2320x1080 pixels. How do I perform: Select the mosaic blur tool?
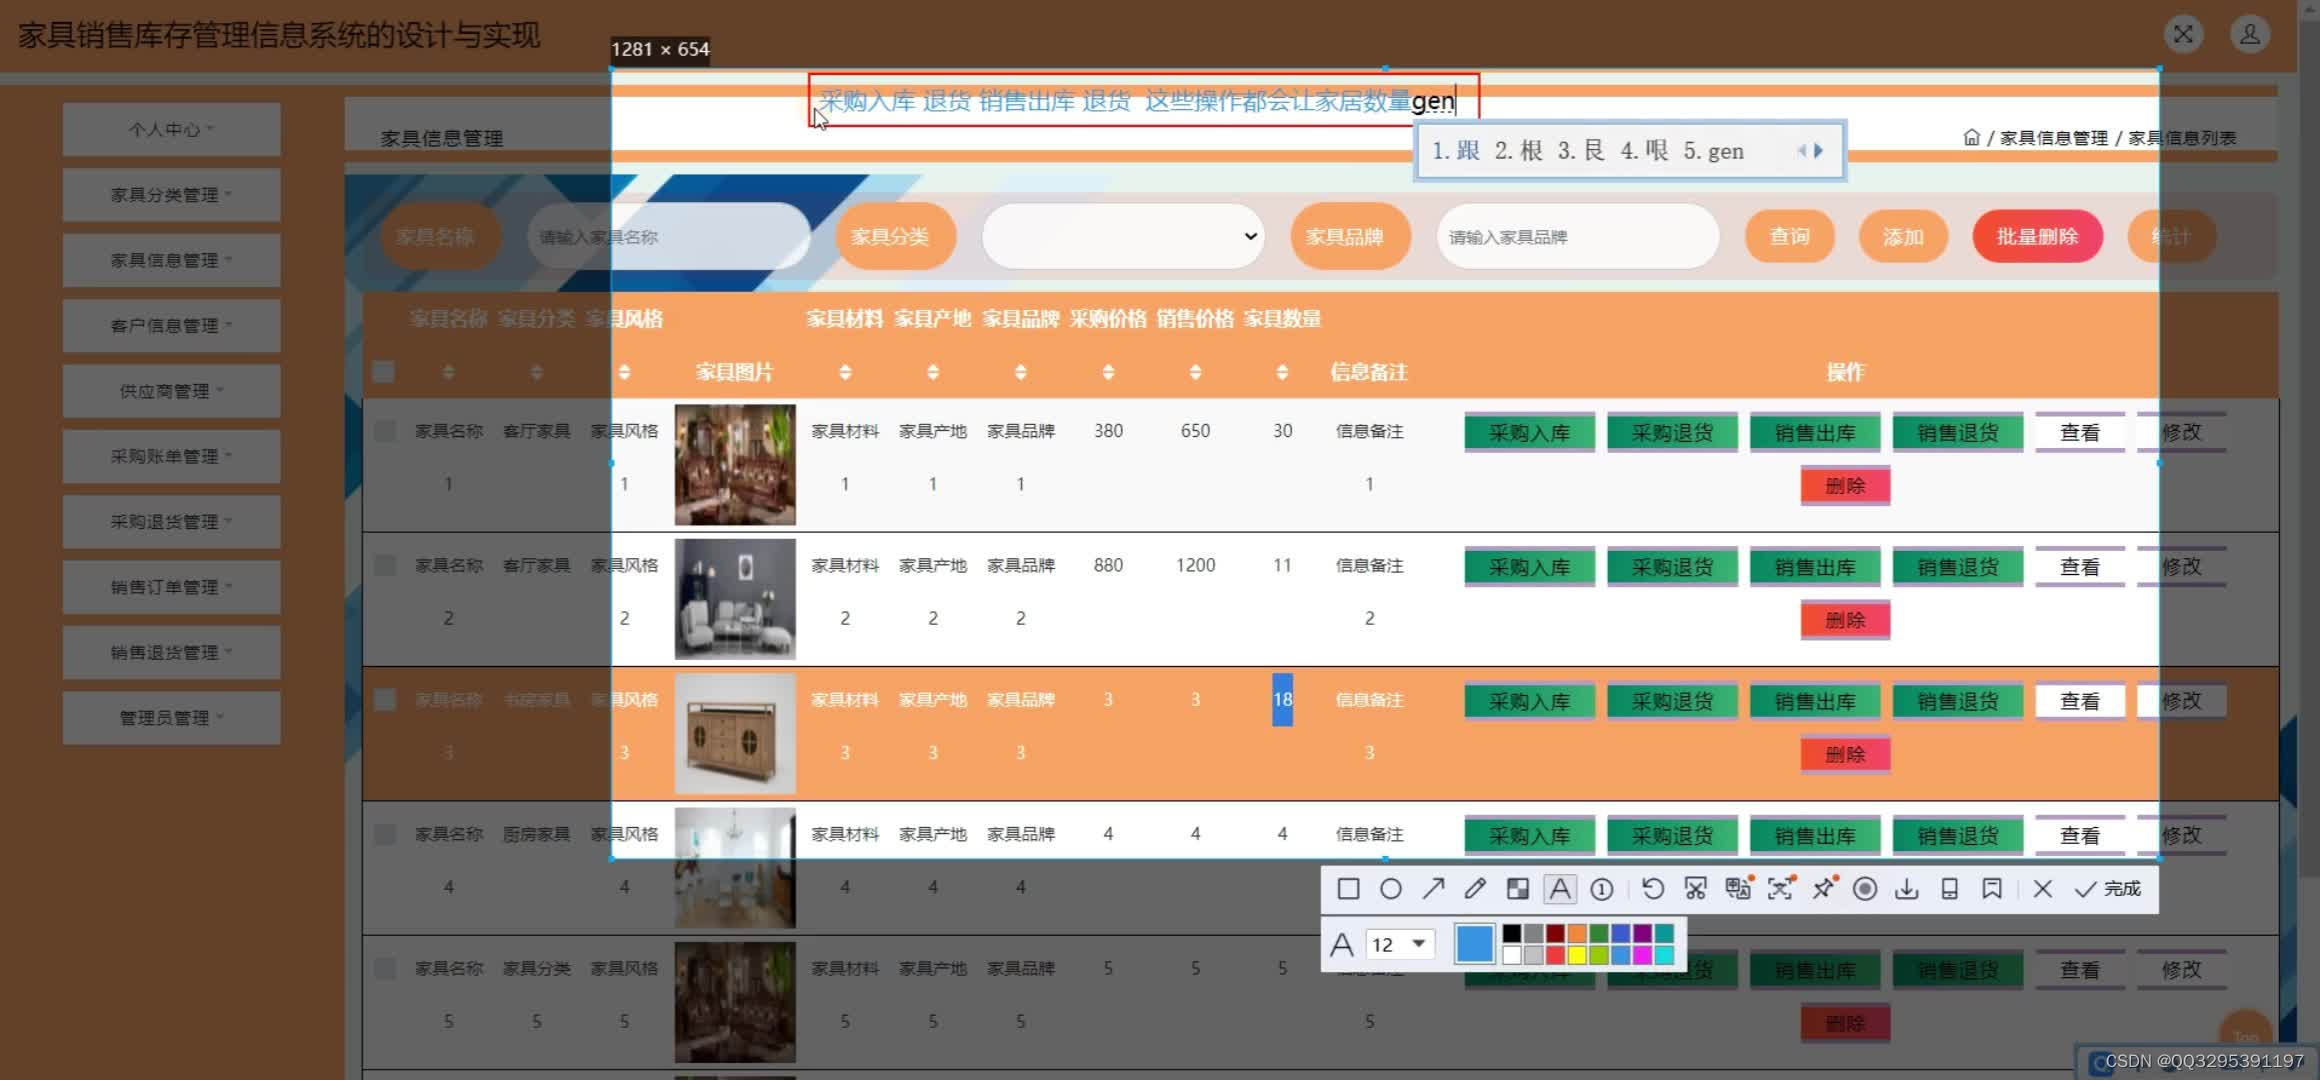click(x=1518, y=889)
